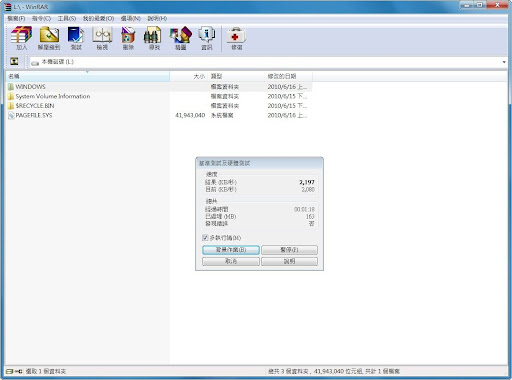Viewport: 512px width, 380px height.
Task: Click the benchmark dialog title bar
Action: tap(259, 163)
